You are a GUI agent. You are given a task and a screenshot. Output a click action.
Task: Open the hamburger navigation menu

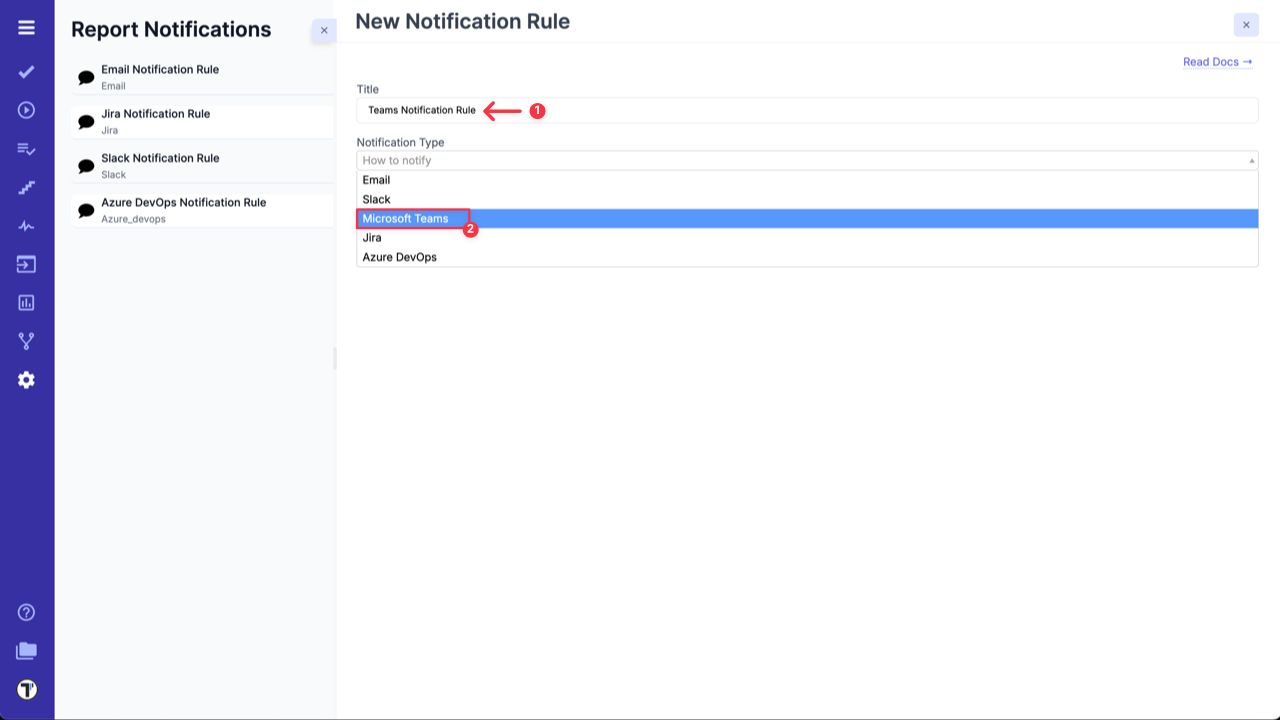(26, 27)
